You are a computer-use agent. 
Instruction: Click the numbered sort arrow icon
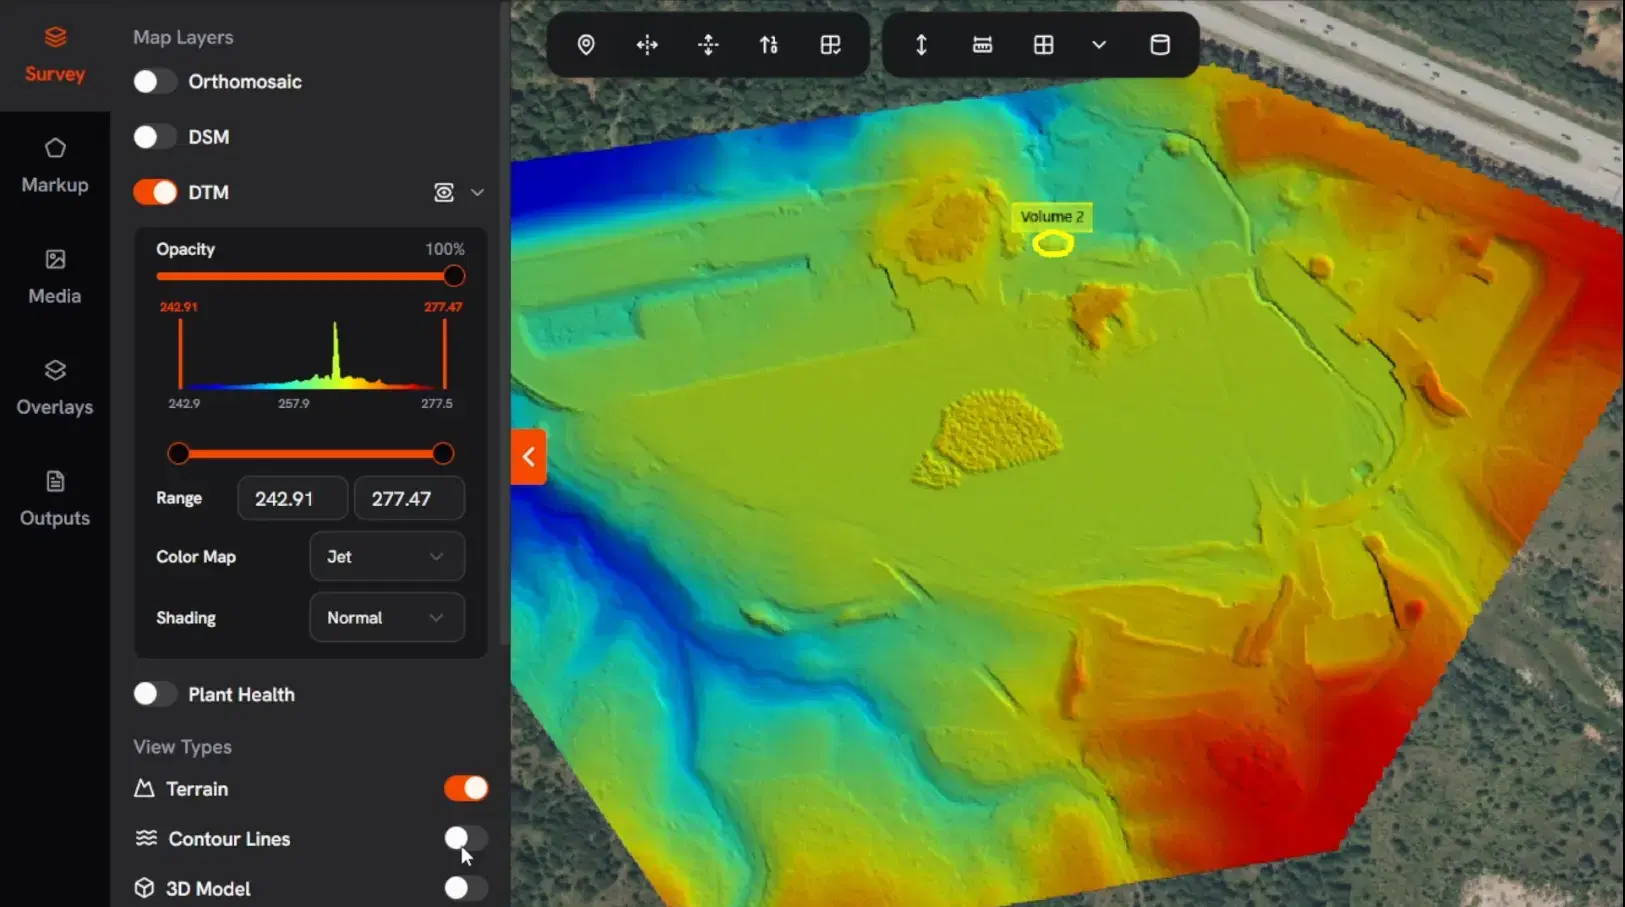point(769,45)
